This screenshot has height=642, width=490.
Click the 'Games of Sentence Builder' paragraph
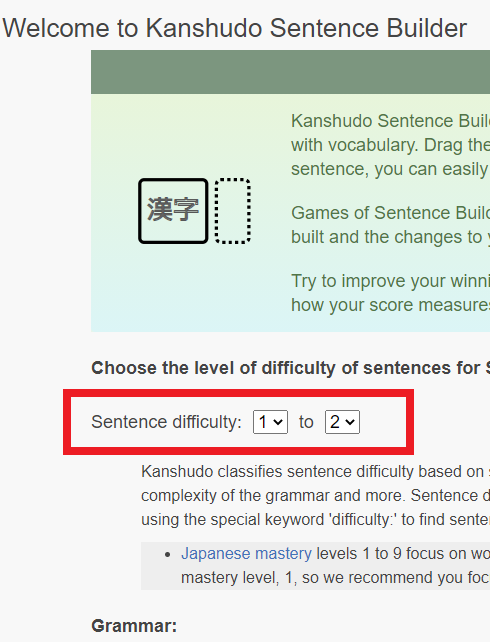(391, 225)
